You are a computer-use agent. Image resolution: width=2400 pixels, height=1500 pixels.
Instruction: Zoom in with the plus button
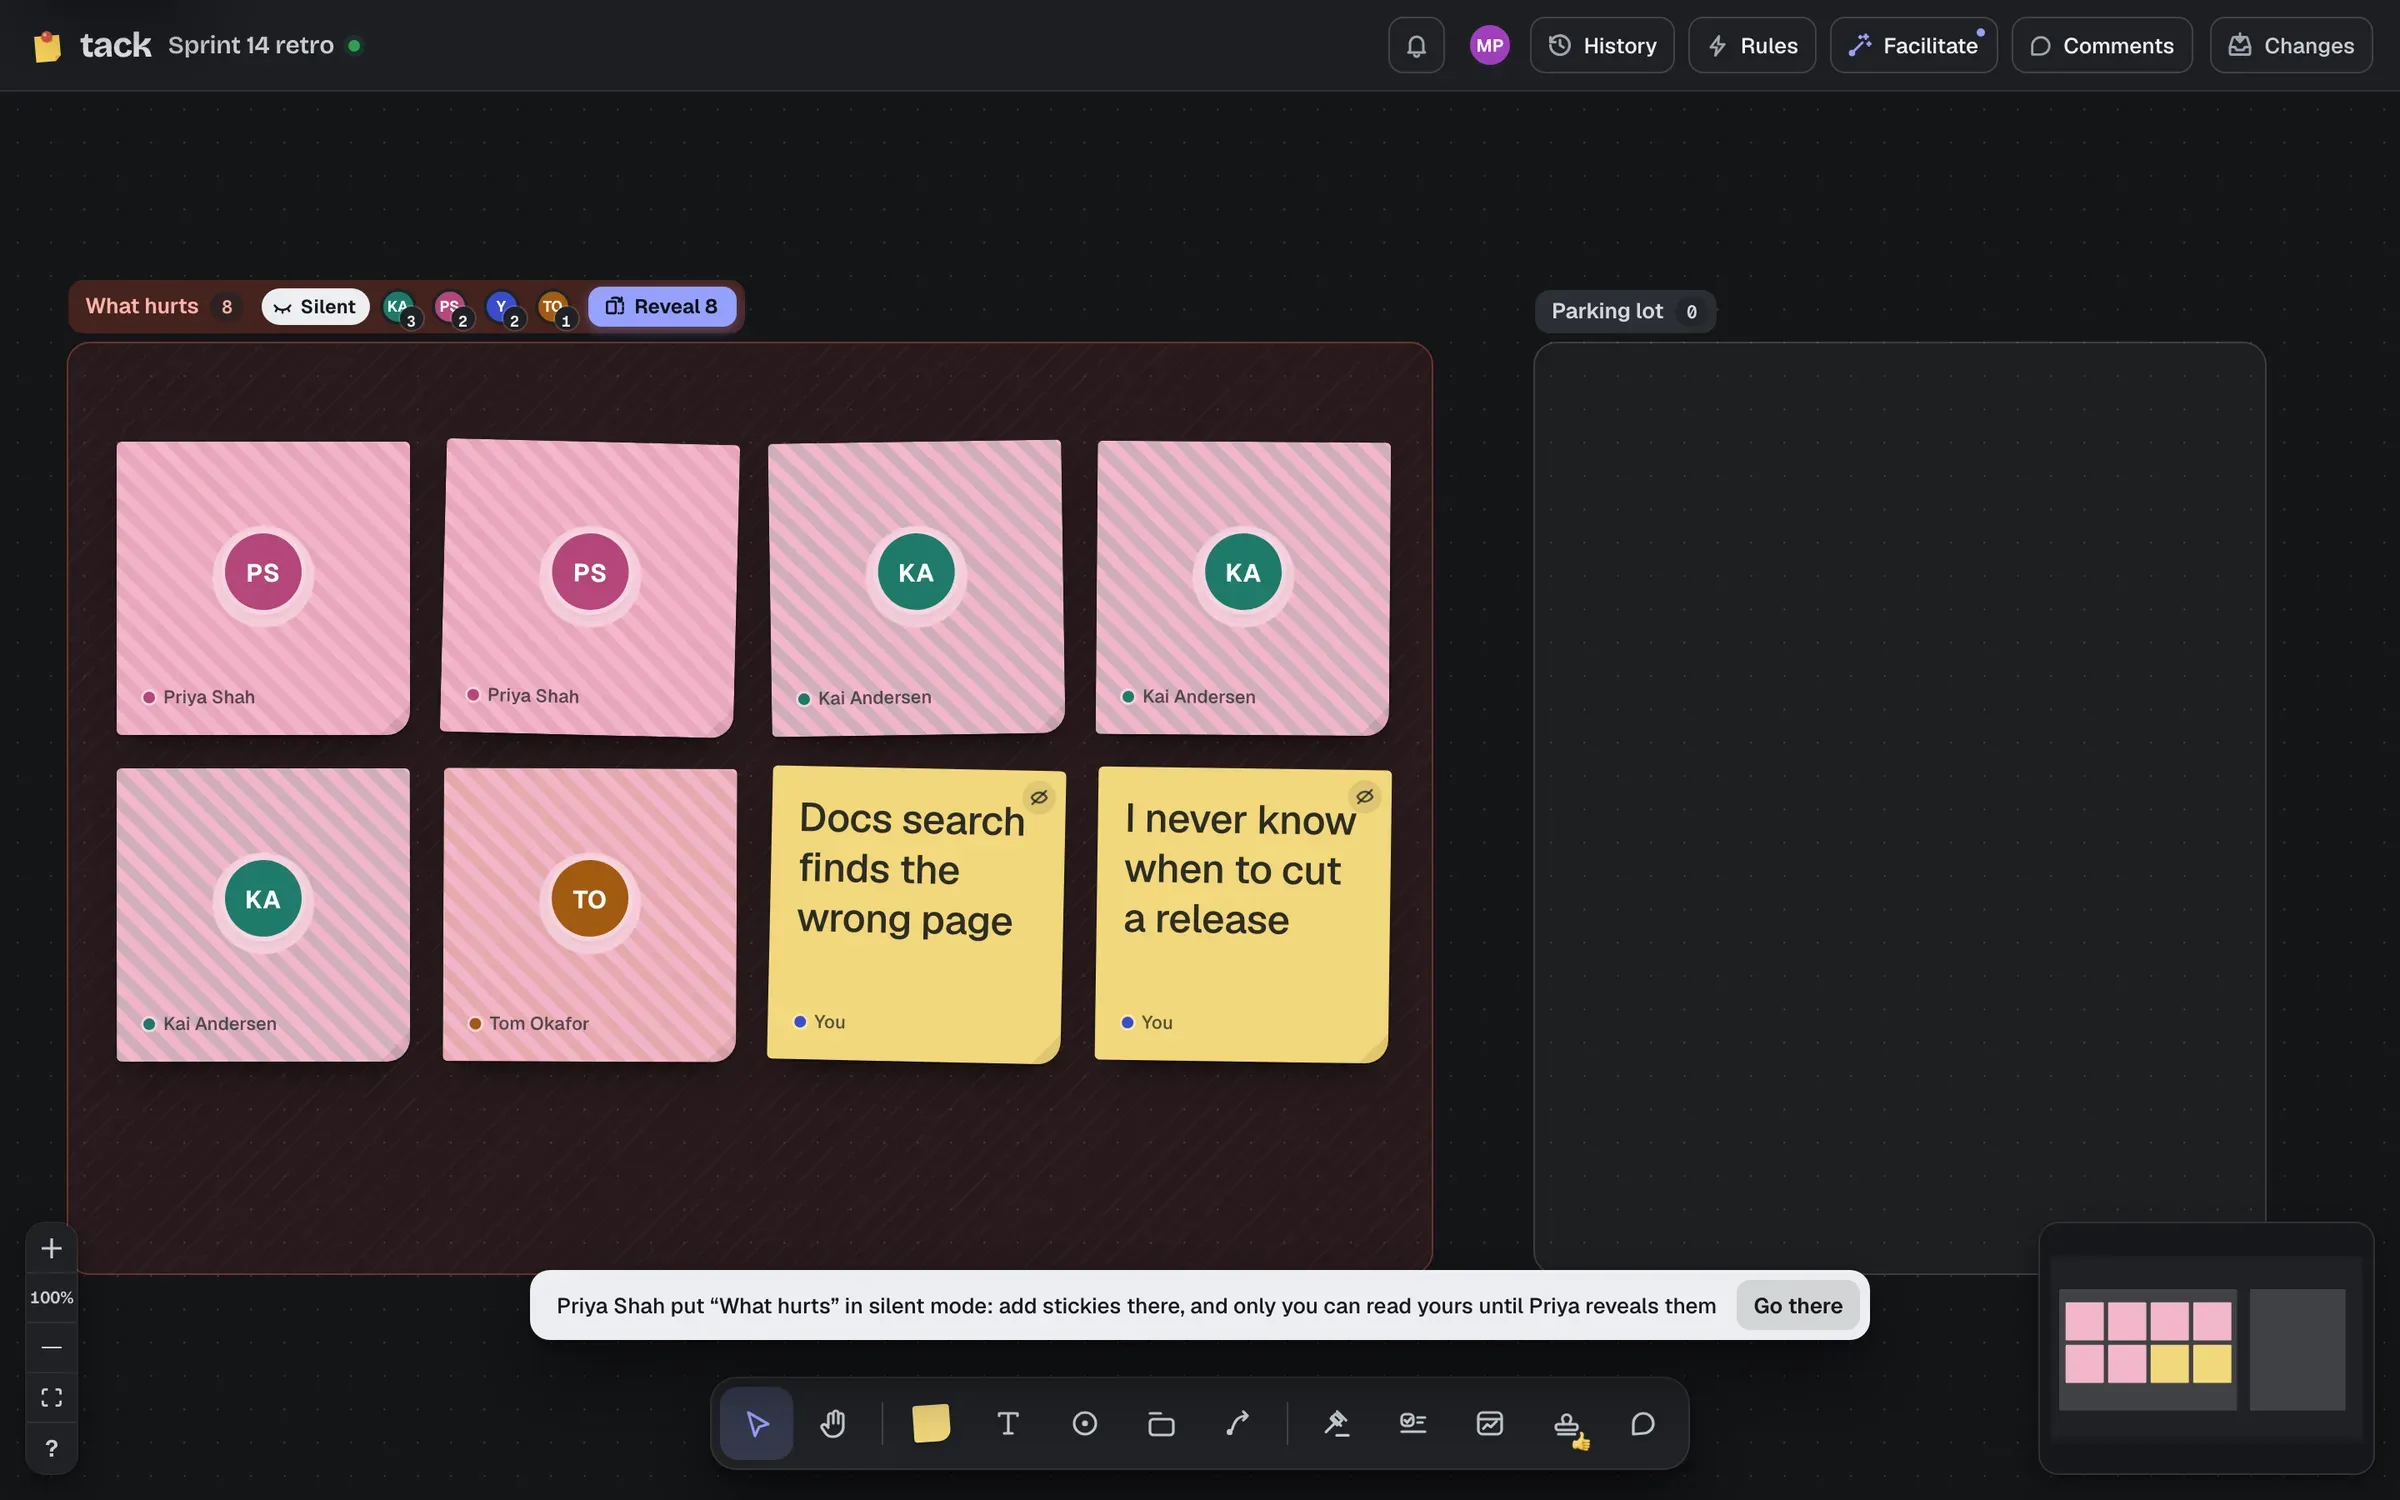coord(51,1248)
